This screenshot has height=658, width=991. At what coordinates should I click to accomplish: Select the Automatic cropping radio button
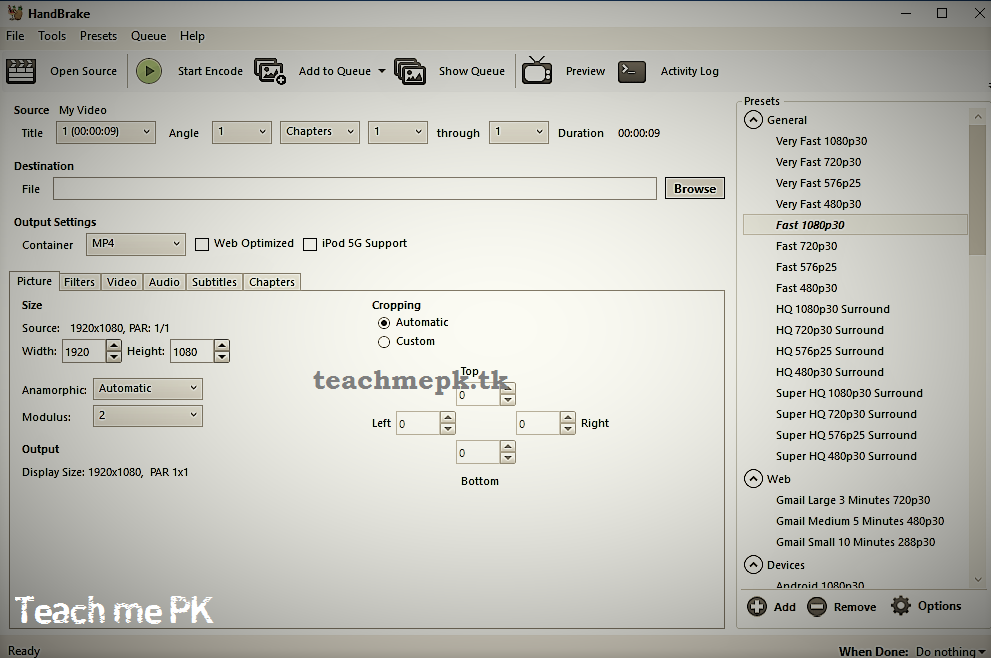(384, 323)
